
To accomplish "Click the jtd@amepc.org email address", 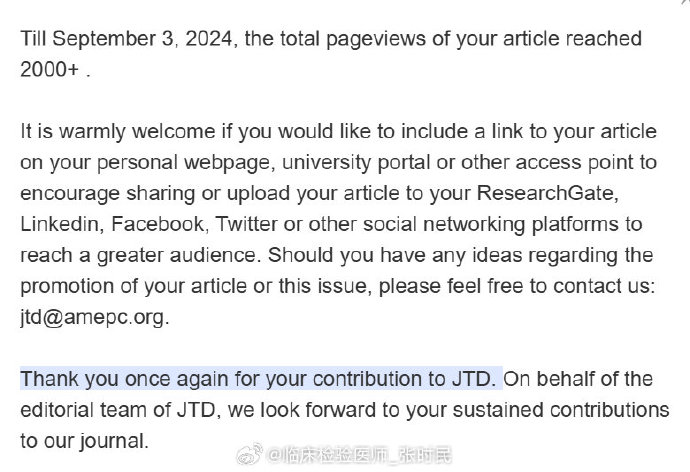I will click(92, 317).
